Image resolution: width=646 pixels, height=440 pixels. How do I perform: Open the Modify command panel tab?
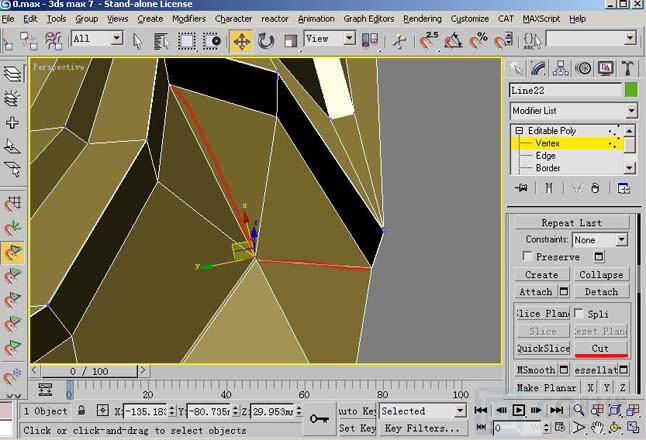click(538, 68)
